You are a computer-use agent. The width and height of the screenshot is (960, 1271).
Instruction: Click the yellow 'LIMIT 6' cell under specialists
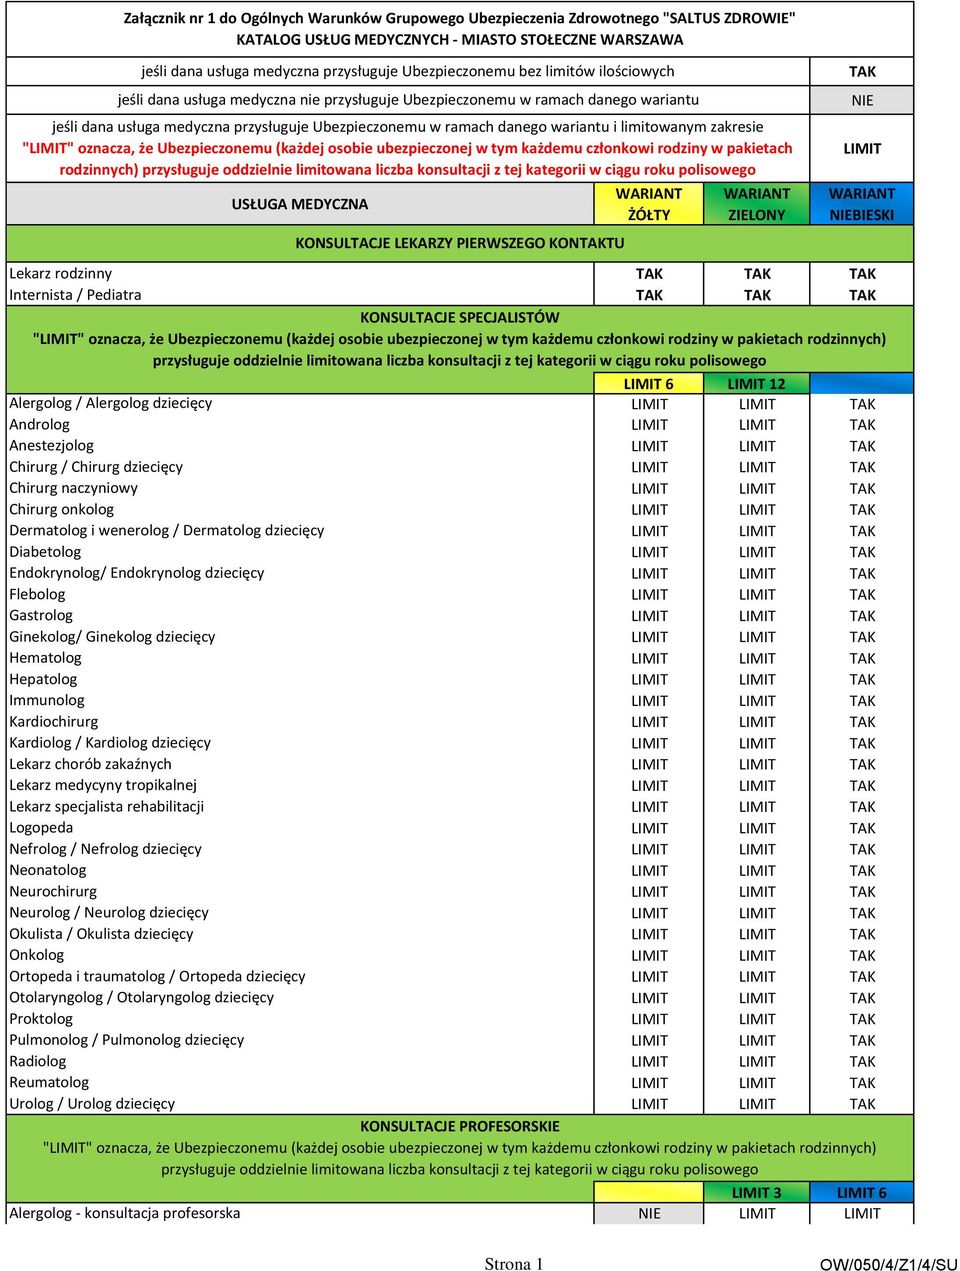point(649,384)
